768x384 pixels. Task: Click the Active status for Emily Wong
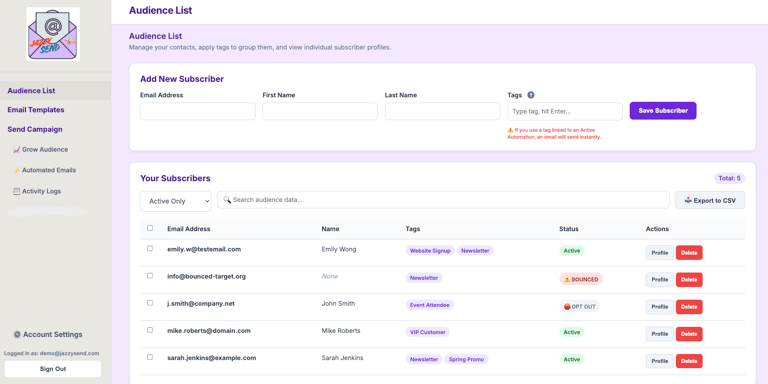(x=572, y=250)
